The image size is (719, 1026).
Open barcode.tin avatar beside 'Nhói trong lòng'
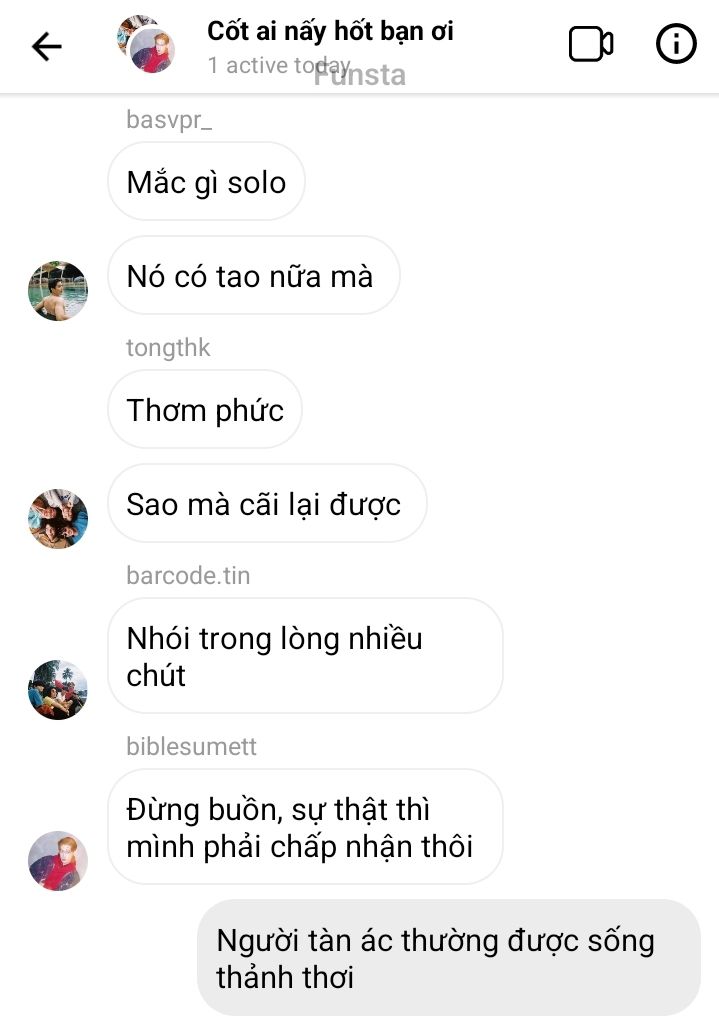[58, 690]
